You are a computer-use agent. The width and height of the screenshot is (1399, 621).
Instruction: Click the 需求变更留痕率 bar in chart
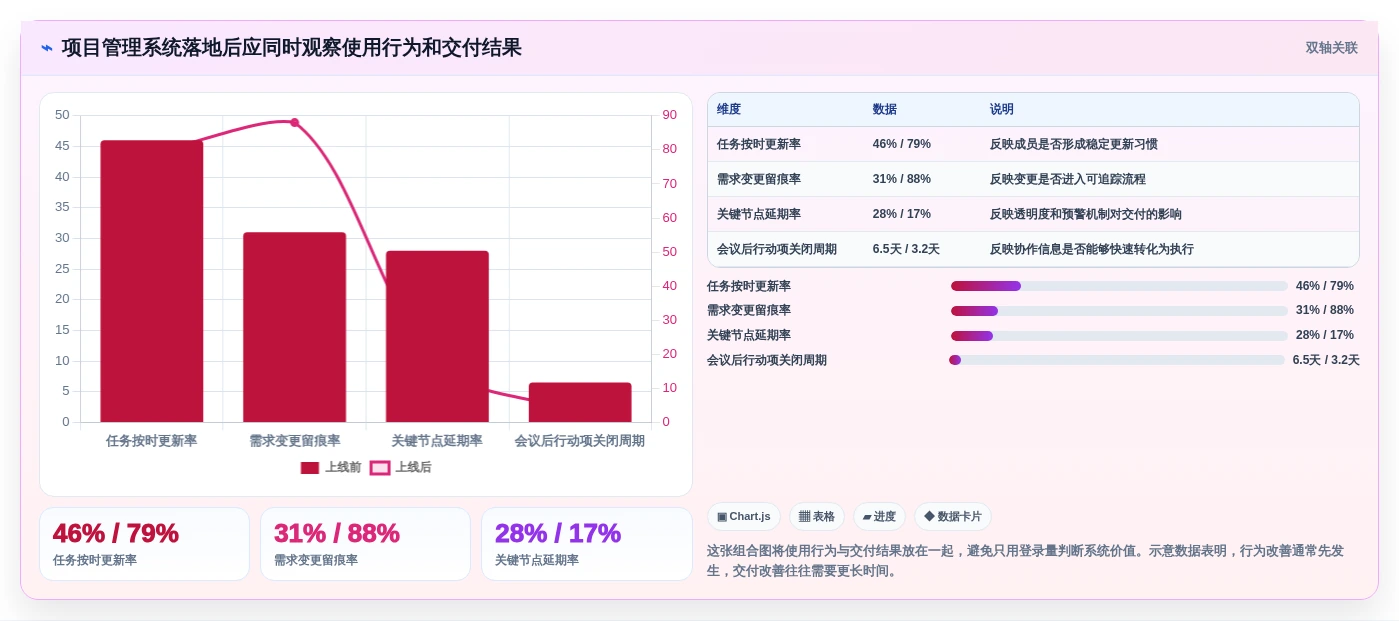click(294, 327)
